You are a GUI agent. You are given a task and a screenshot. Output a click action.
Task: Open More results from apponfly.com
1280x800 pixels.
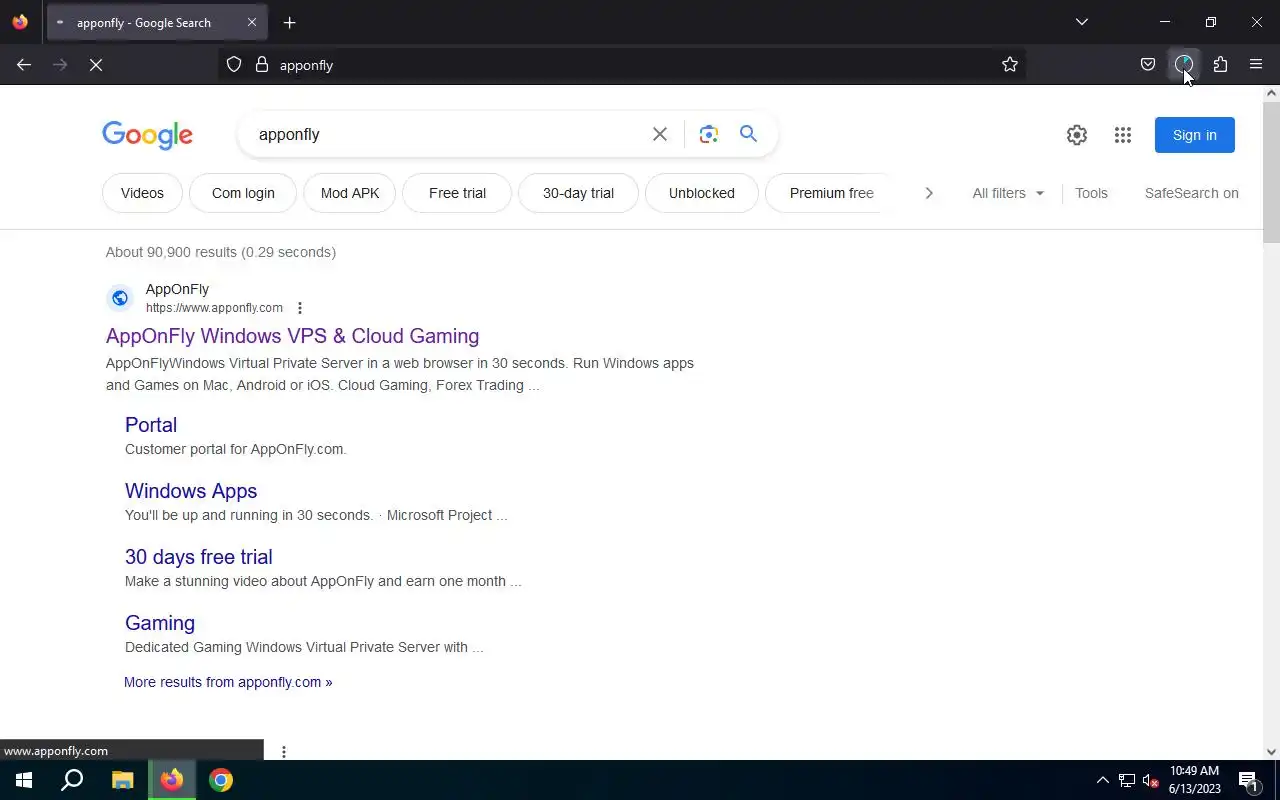pyautogui.click(x=228, y=682)
